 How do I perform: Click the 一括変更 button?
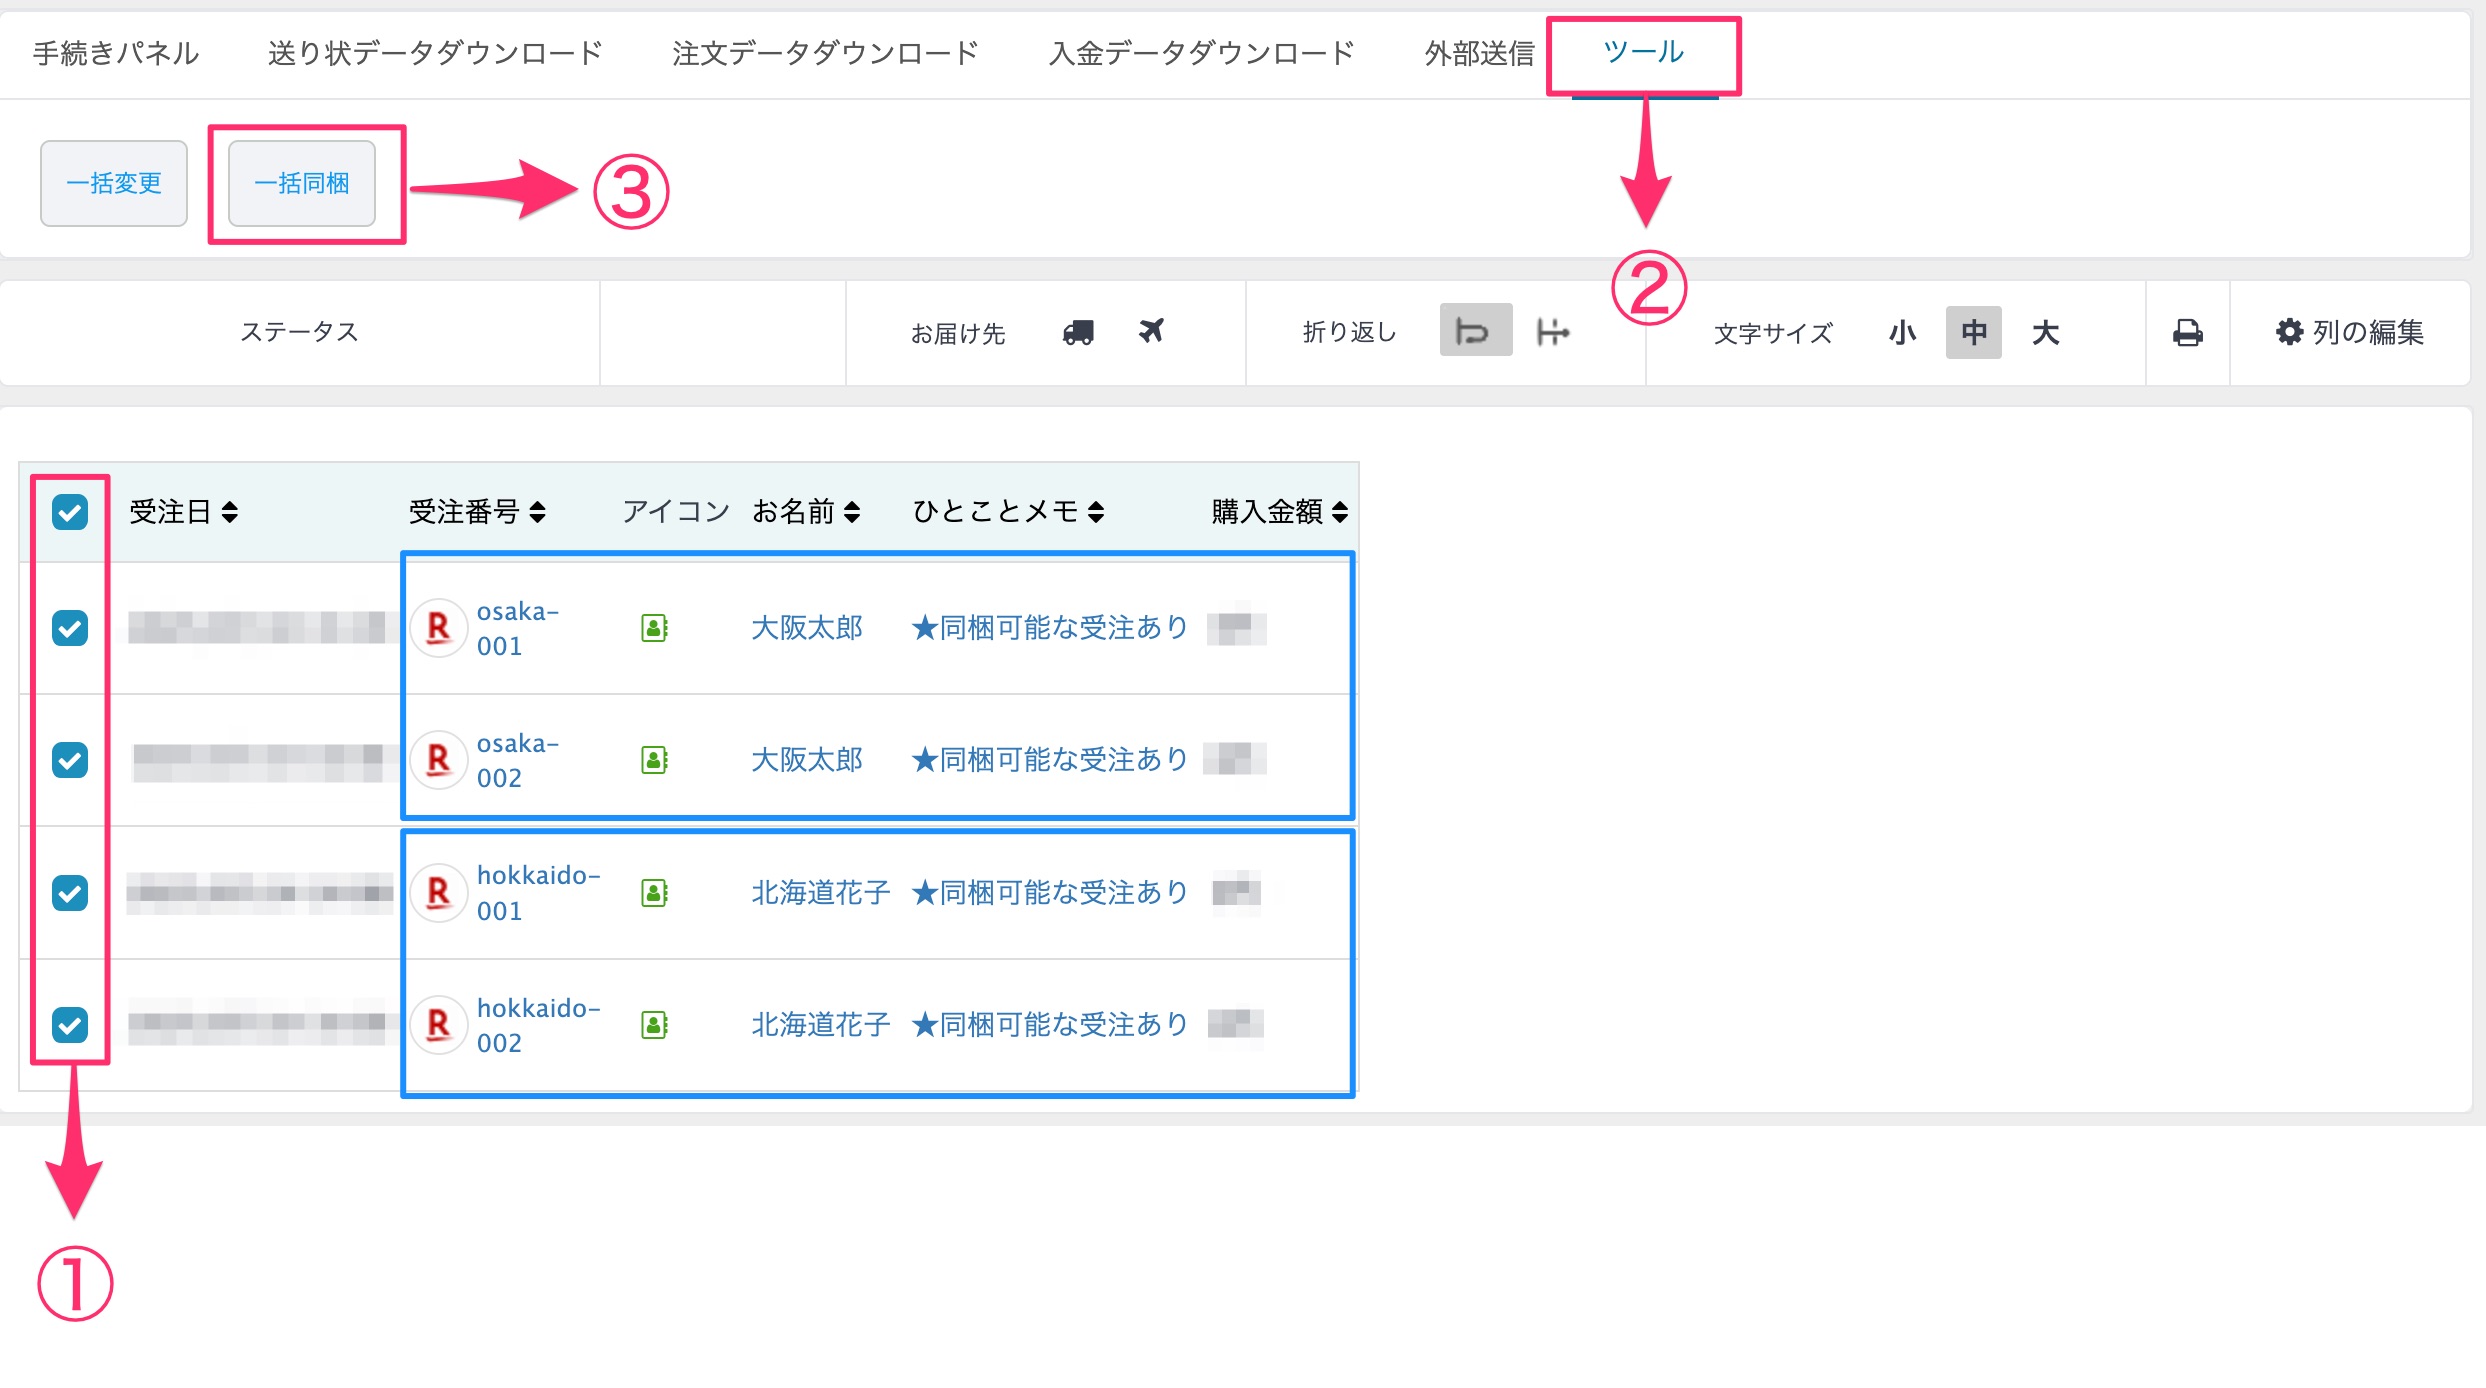114,183
